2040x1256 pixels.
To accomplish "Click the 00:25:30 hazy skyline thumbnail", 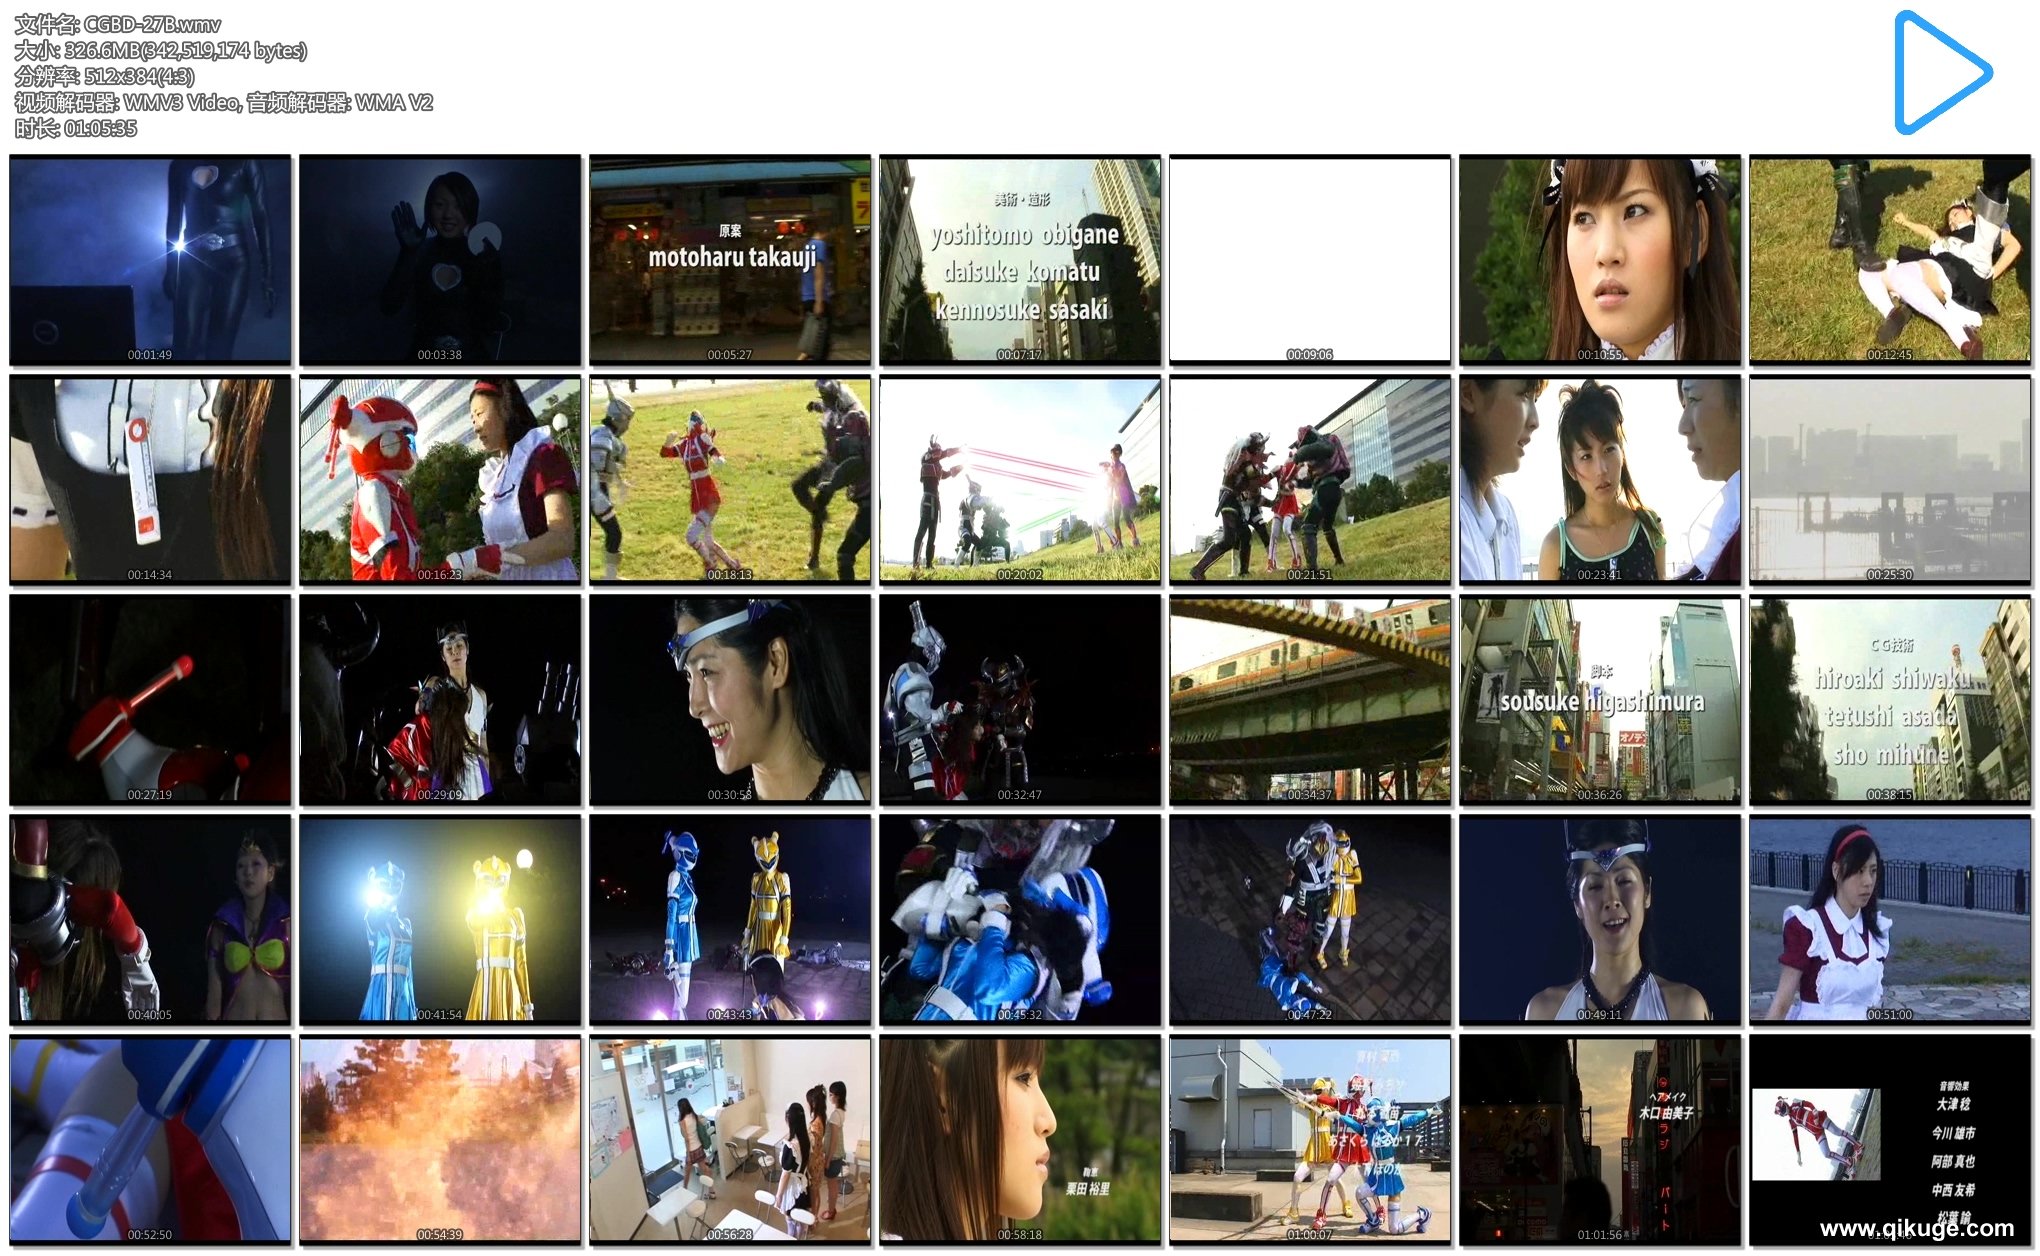I will (x=1890, y=480).
